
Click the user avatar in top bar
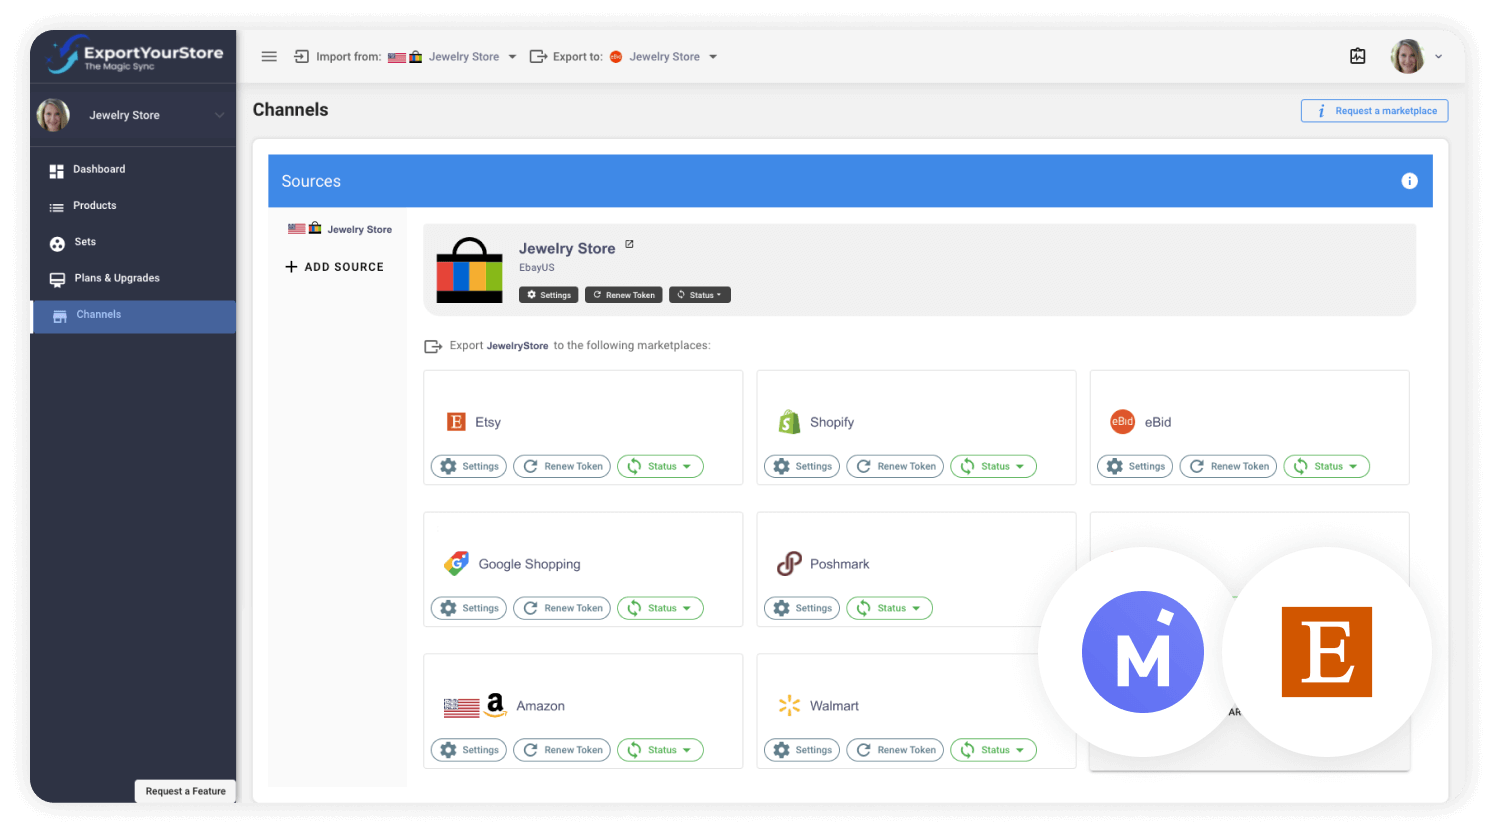click(1407, 57)
